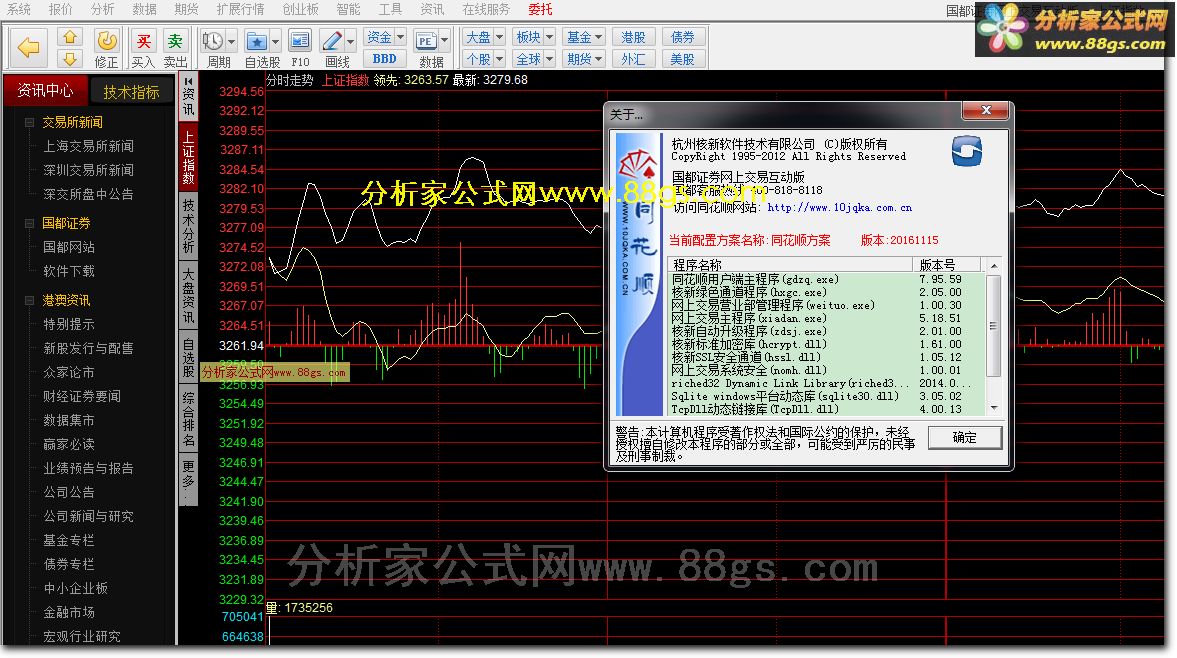The image size is (1177, 658).
Task: Select the TcpDll.dll row in program list
Action: 826,409
